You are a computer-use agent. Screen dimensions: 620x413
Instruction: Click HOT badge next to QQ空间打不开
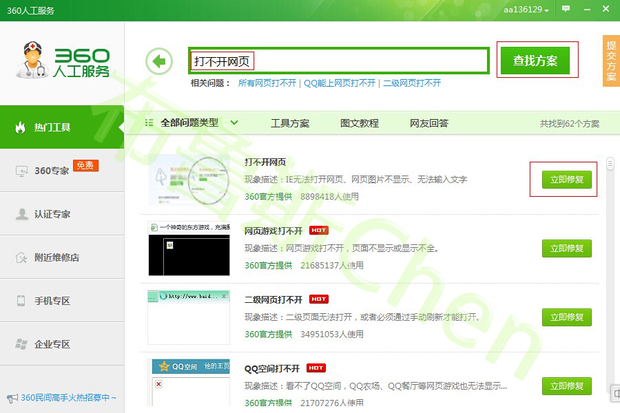[x=316, y=368]
